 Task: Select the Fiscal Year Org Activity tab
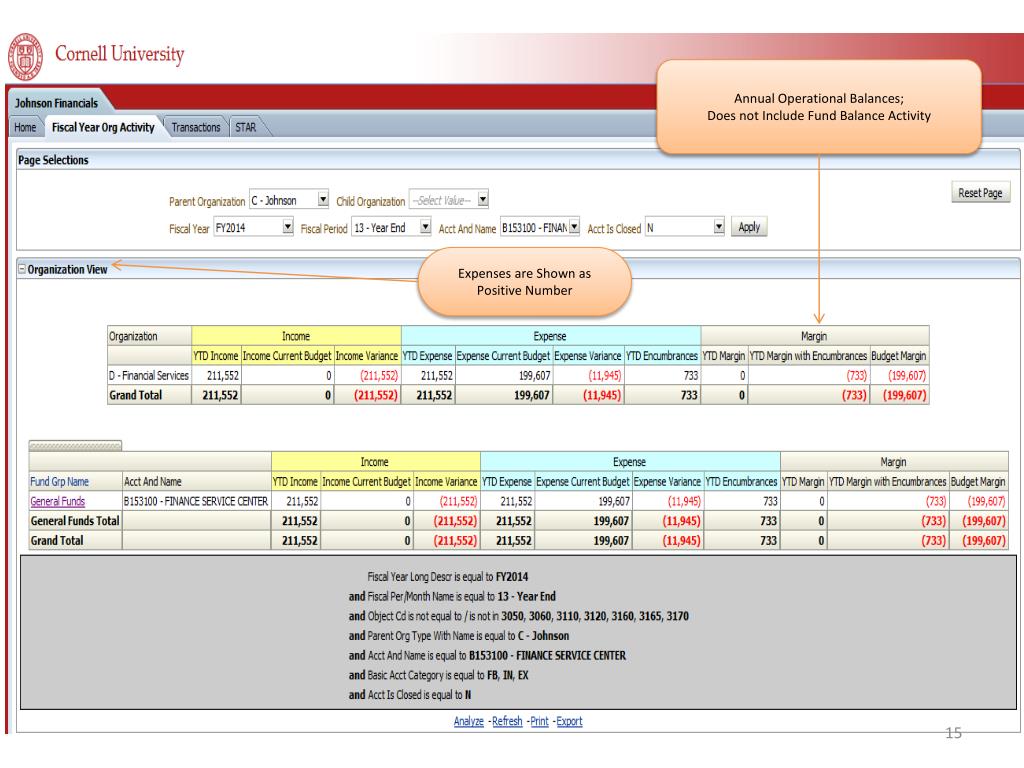(103, 127)
